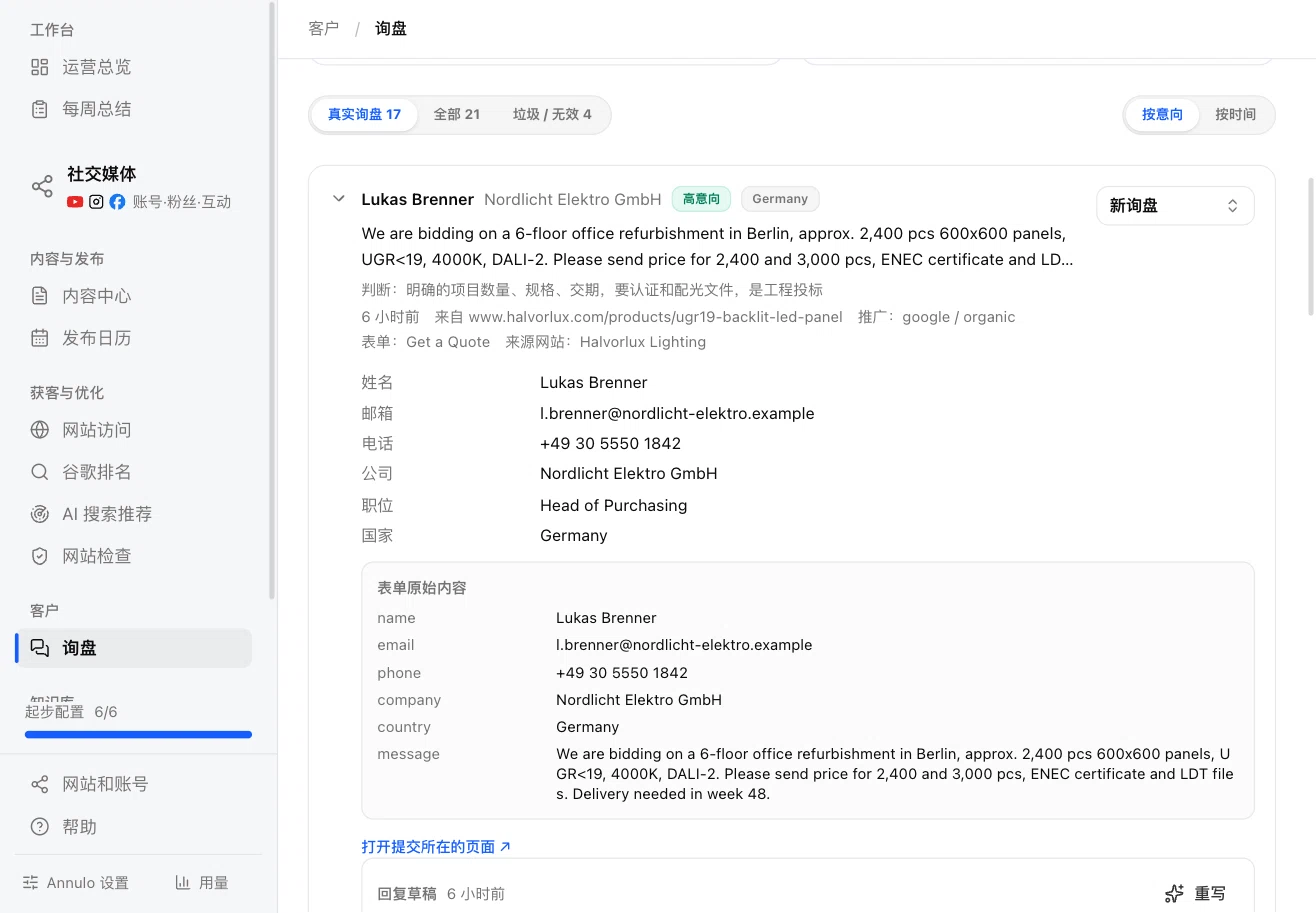Click the 谷歌排名 search icon

40,472
